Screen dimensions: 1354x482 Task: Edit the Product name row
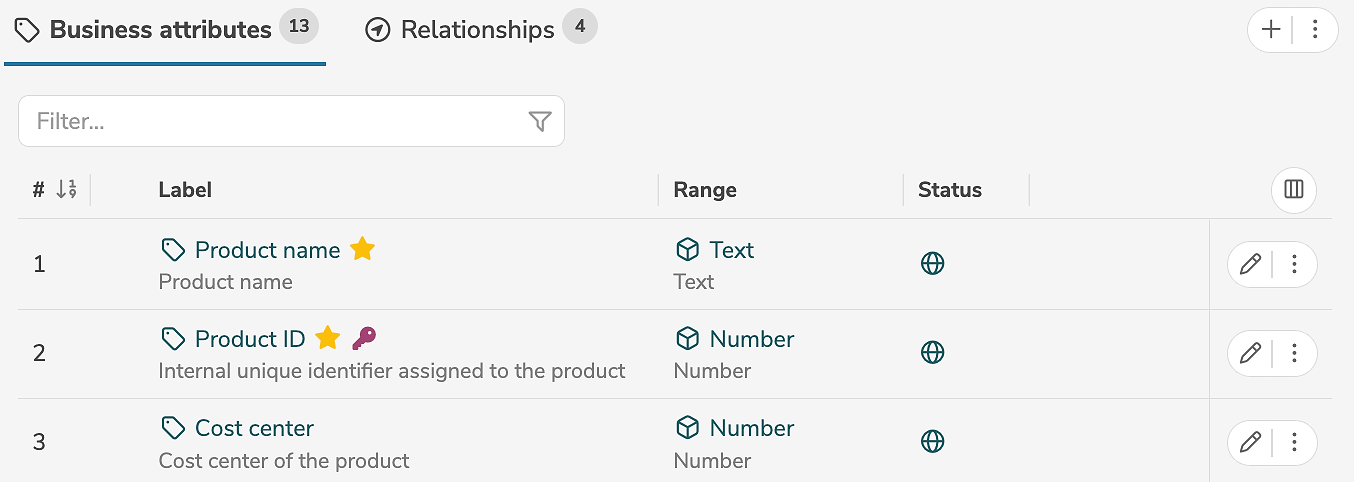(x=1250, y=264)
